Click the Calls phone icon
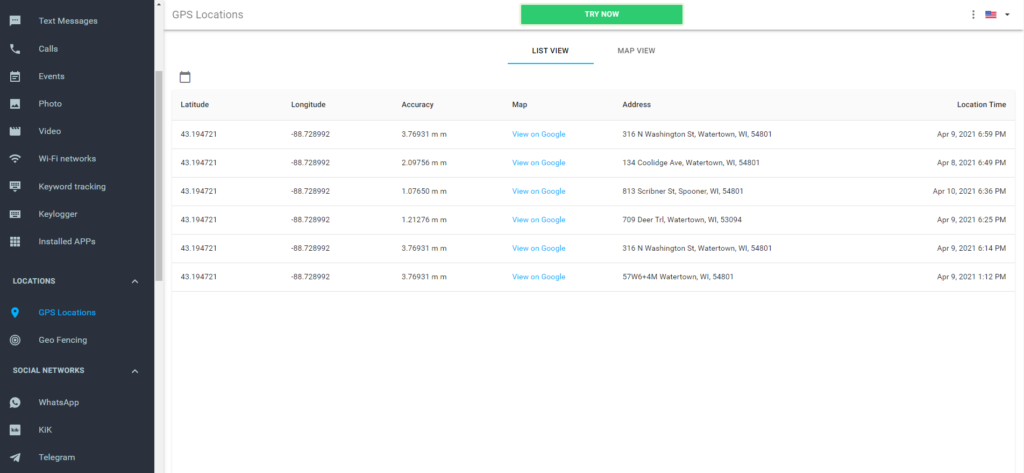 click(x=15, y=48)
